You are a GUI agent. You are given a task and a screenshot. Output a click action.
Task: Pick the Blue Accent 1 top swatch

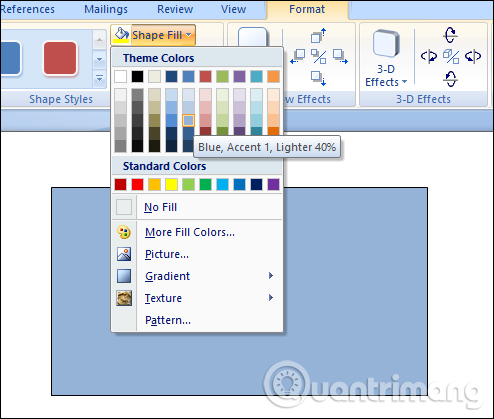click(188, 76)
